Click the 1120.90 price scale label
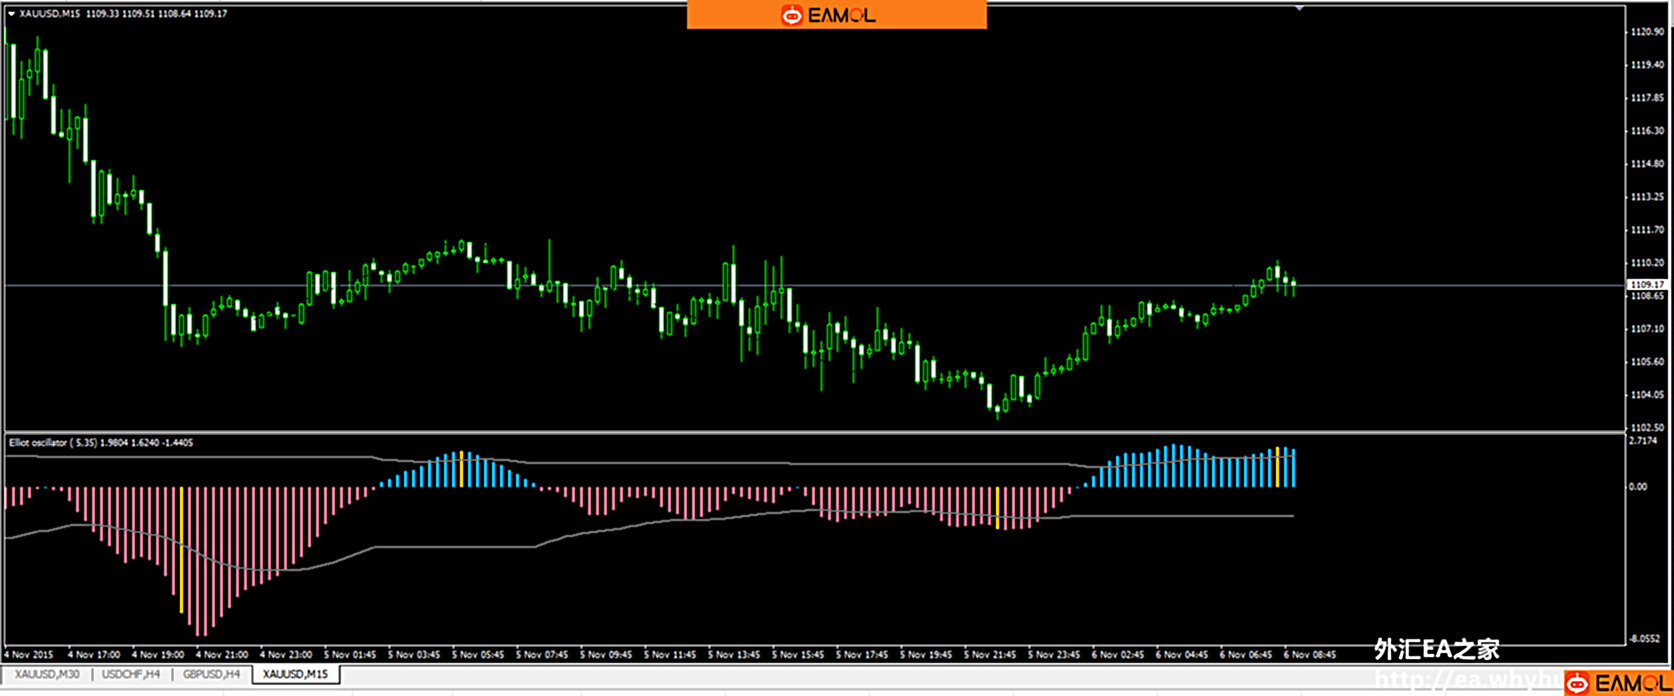1674x696 pixels. click(x=1646, y=32)
